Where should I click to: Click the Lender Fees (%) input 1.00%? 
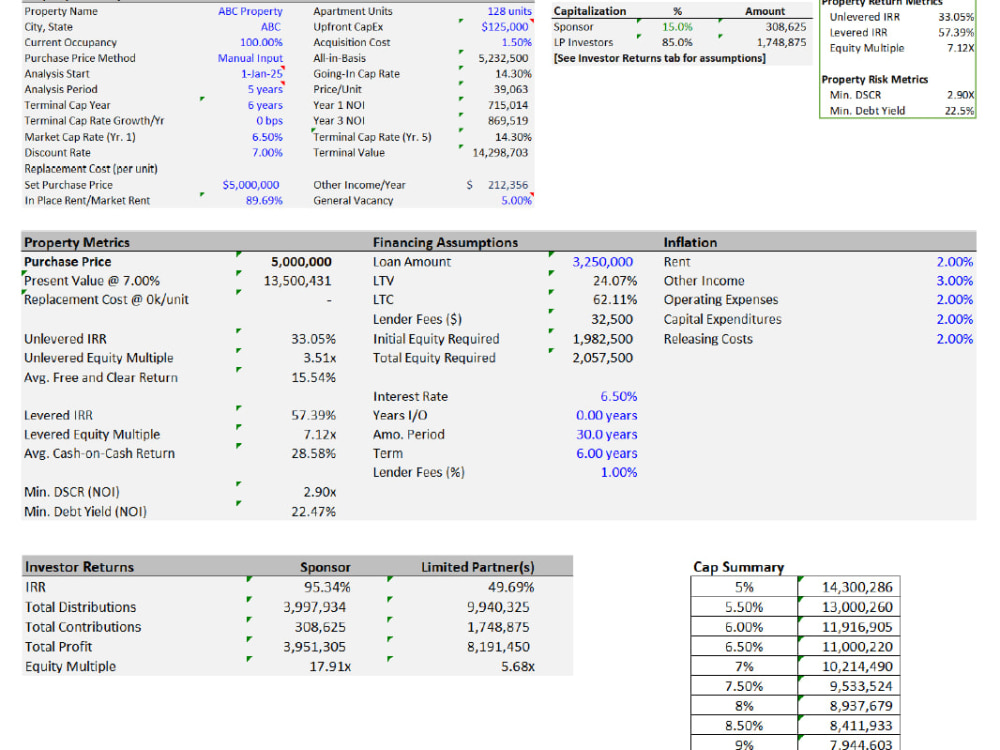click(619, 473)
